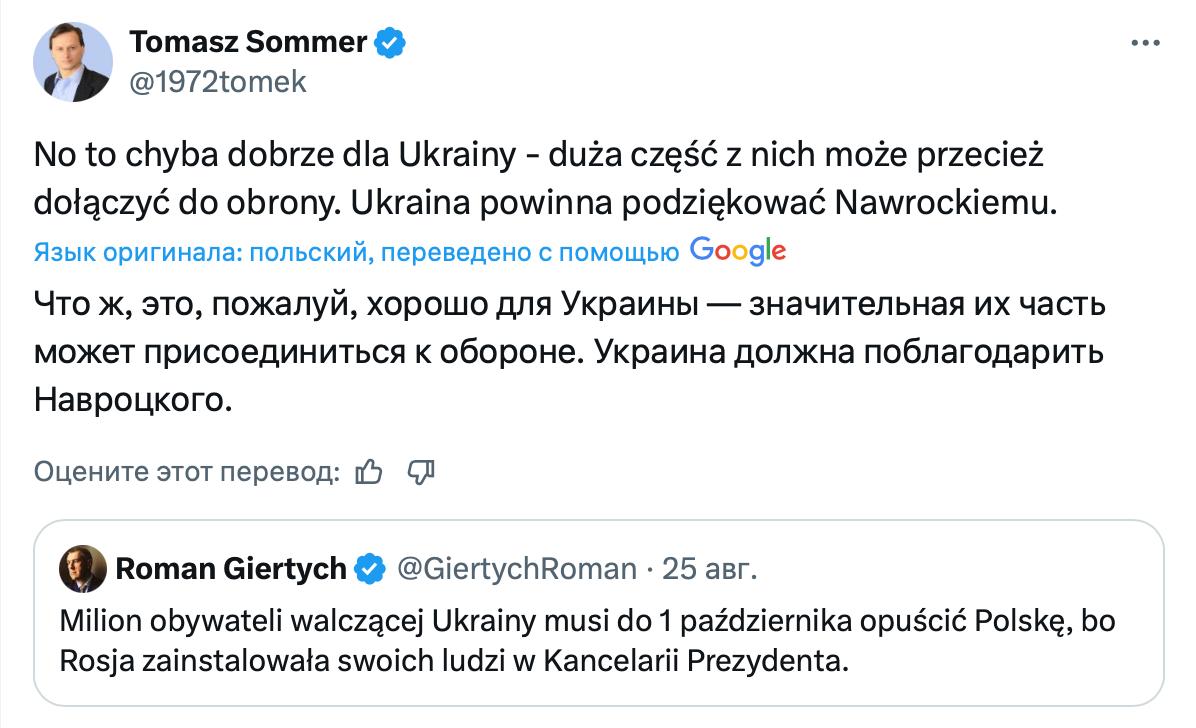This screenshot has height=728, width=1196.
Task: Open the quoted tweet by Roman Giertych
Action: (599, 614)
